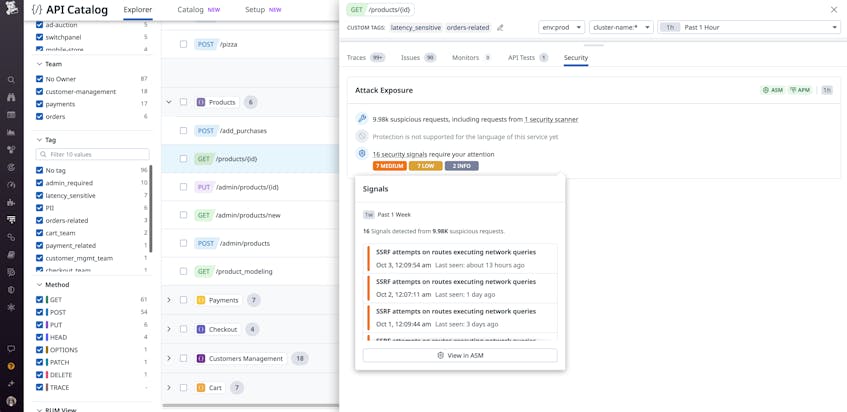This screenshot has height=412, width=847.
Task: Open the Traces tab
Action: click(x=366, y=57)
